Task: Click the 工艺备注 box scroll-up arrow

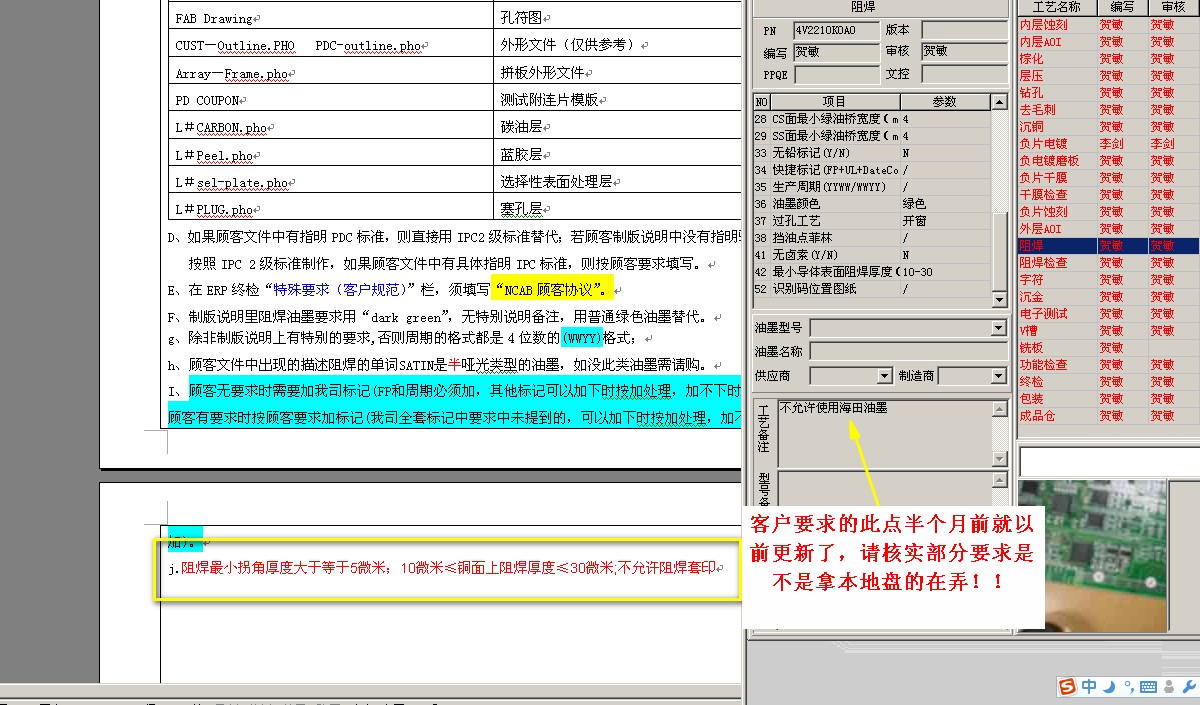Action: pos(999,409)
